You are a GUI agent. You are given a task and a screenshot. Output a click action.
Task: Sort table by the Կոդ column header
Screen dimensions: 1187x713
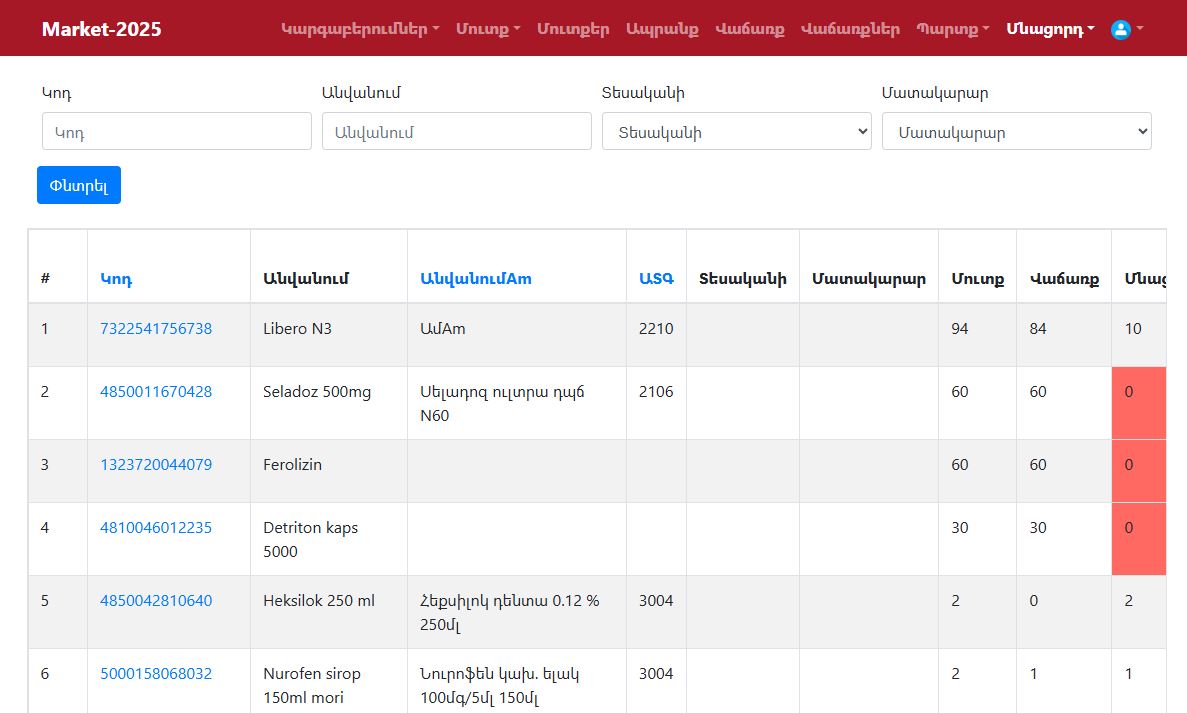[x=116, y=279]
